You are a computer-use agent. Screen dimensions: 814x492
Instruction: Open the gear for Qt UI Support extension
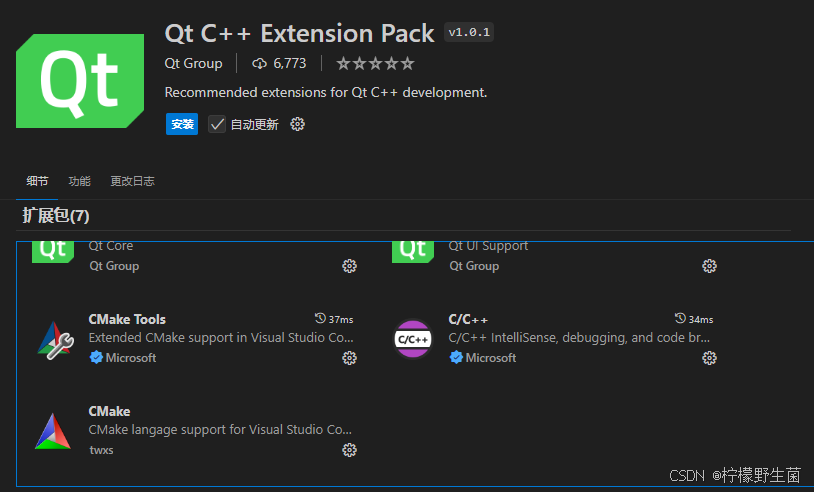tap(709, 266)
